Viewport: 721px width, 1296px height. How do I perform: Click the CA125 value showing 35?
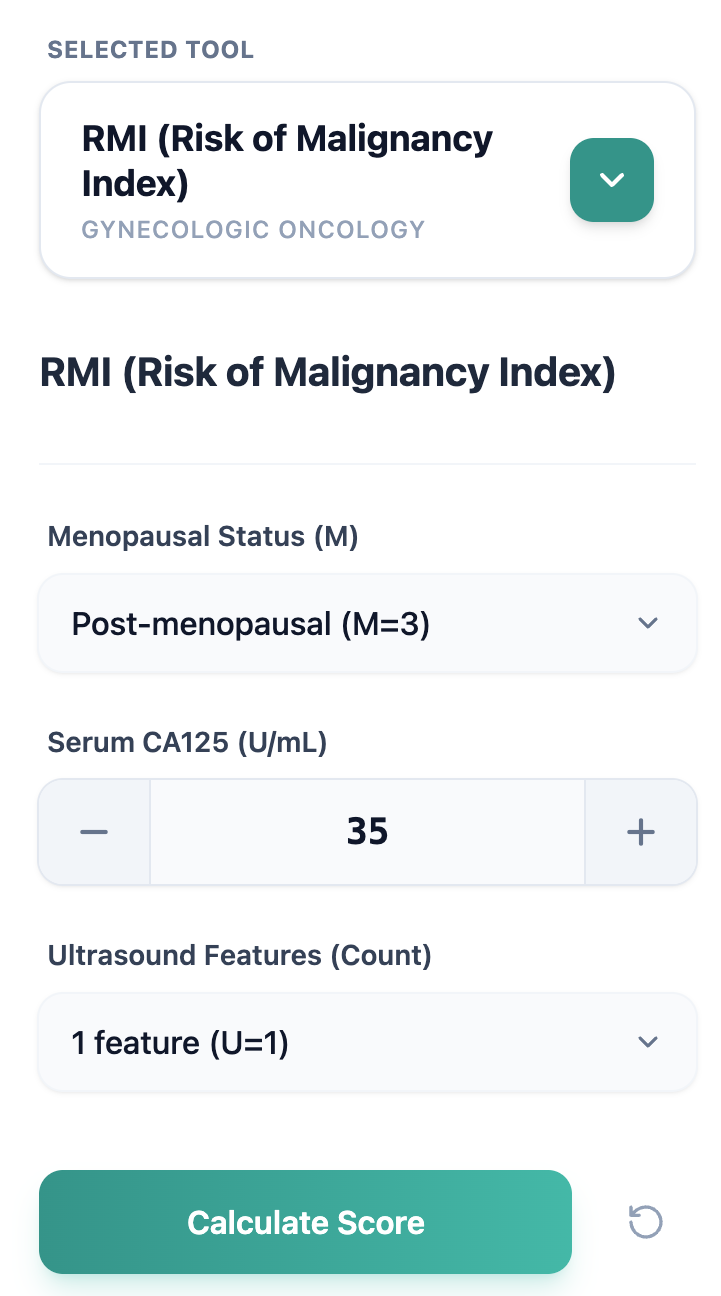click(x=367, y=831)
